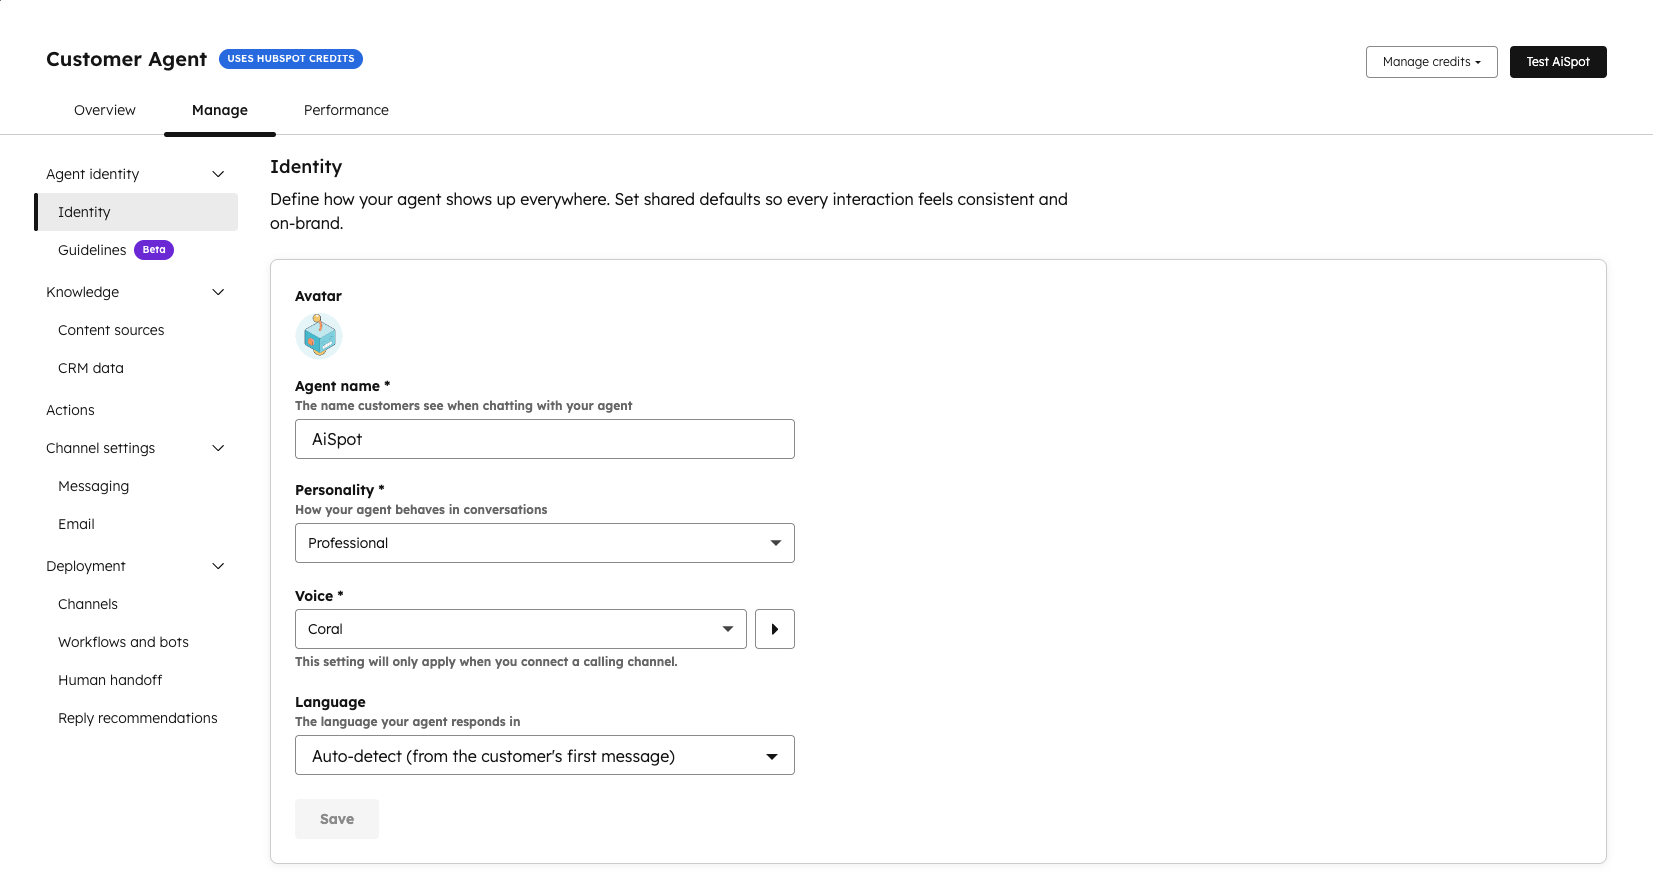Open the Human handoff settings
The image size is (1653, 877).
110,680
